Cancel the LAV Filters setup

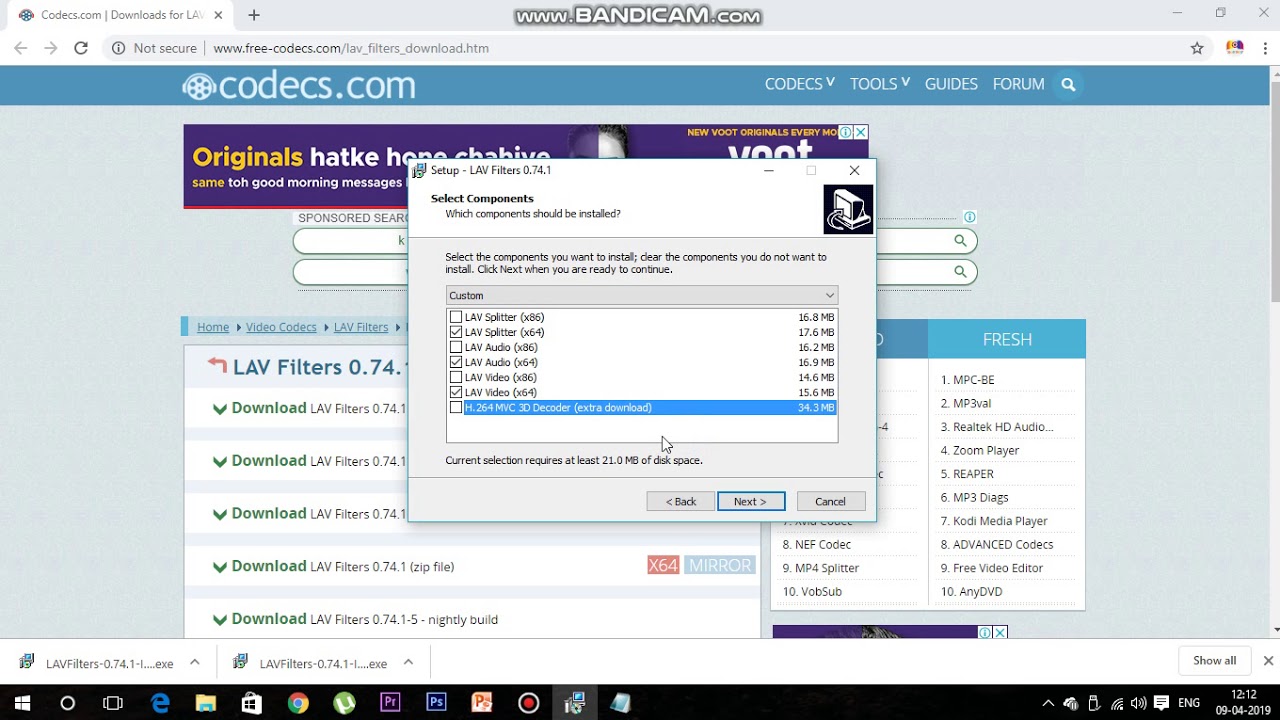pos(830,501)
